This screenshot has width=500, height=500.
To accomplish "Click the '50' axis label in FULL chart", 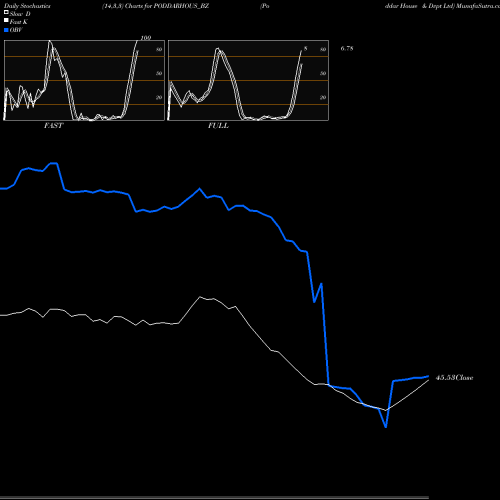I will pyautogui.click(x=323, y=73).
